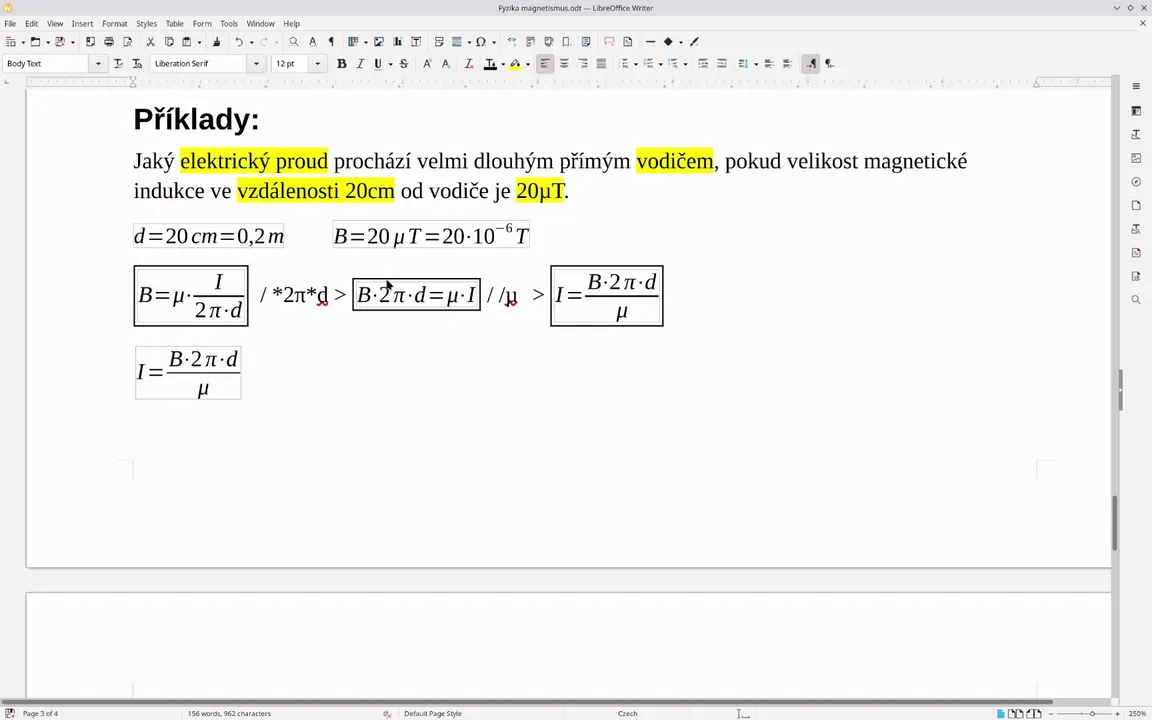
Task: Open the Styles menu
Action: (x=146, y=24)
